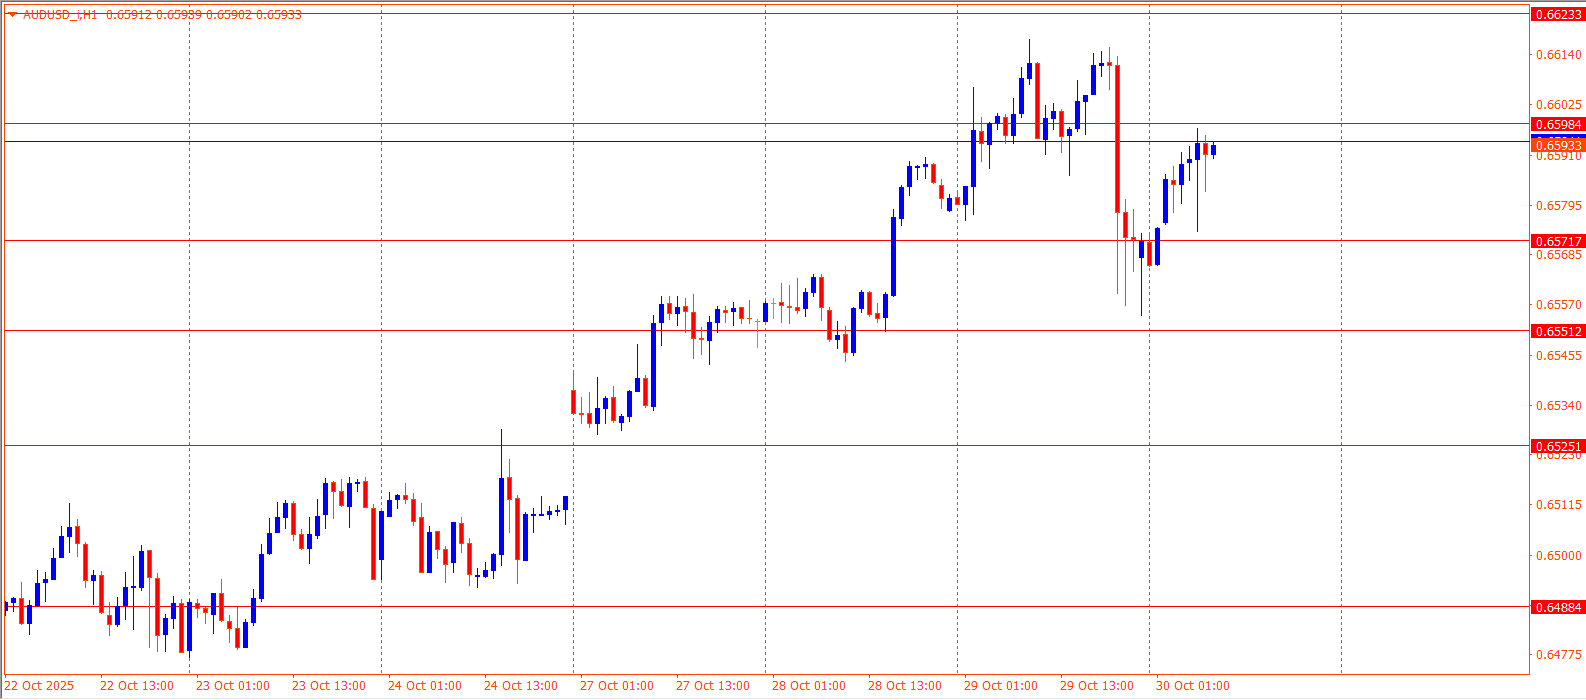Click the 22 Oct 2025 time label
Screen dimensions: 1586x700
point(40,686)
